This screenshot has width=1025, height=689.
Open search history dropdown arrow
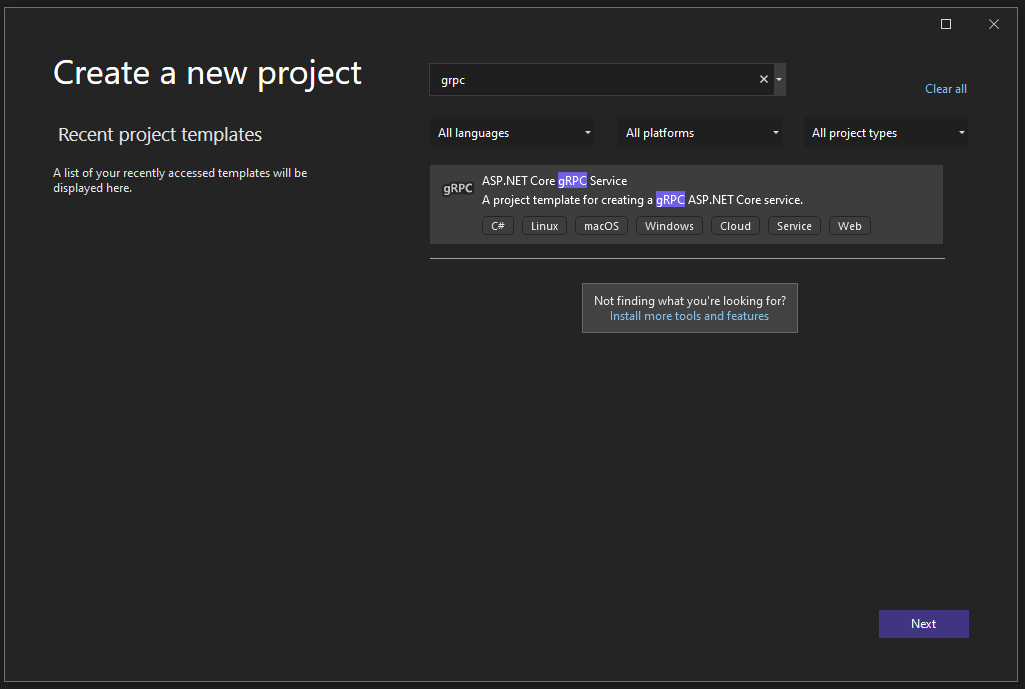[x=779, y=80]
